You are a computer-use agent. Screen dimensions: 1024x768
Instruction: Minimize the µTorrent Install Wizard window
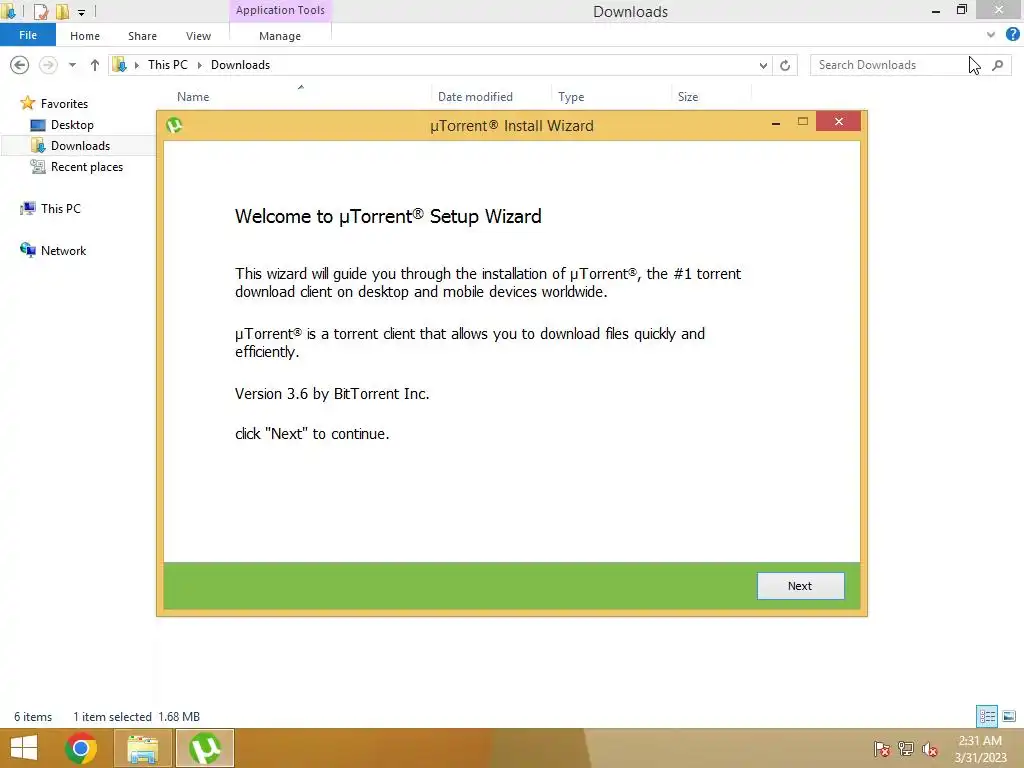[776, 122]
